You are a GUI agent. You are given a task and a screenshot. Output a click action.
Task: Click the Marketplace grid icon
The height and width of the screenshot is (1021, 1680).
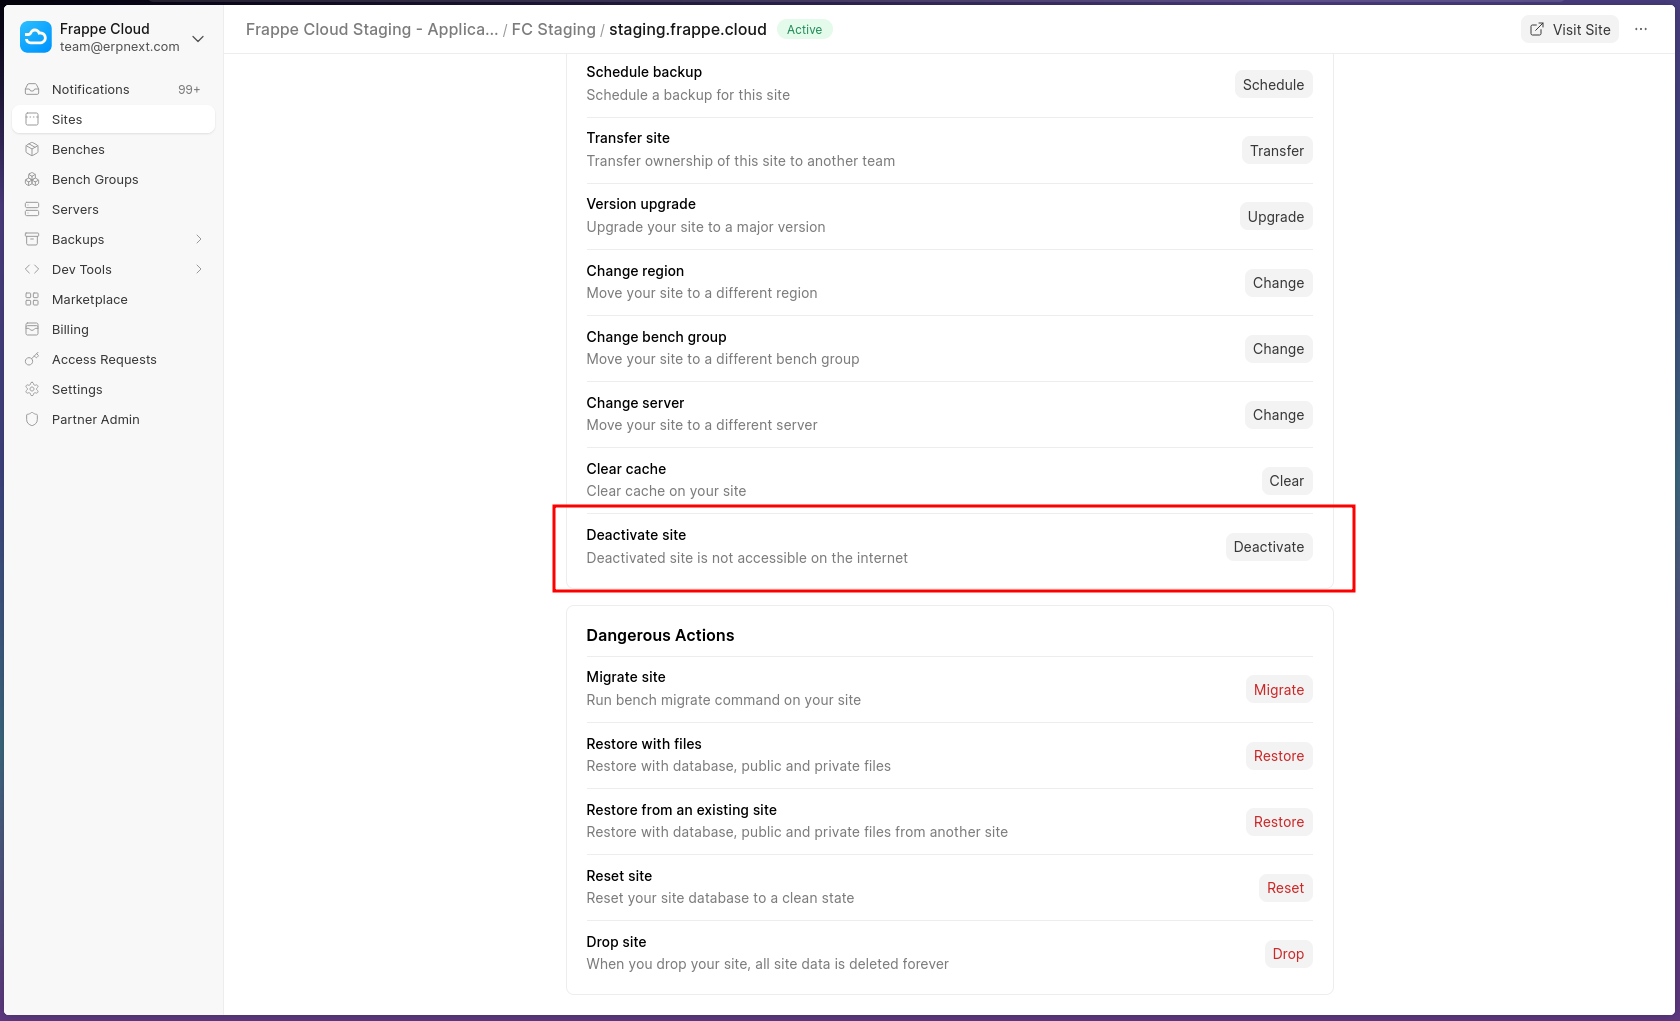coord(32,299)
